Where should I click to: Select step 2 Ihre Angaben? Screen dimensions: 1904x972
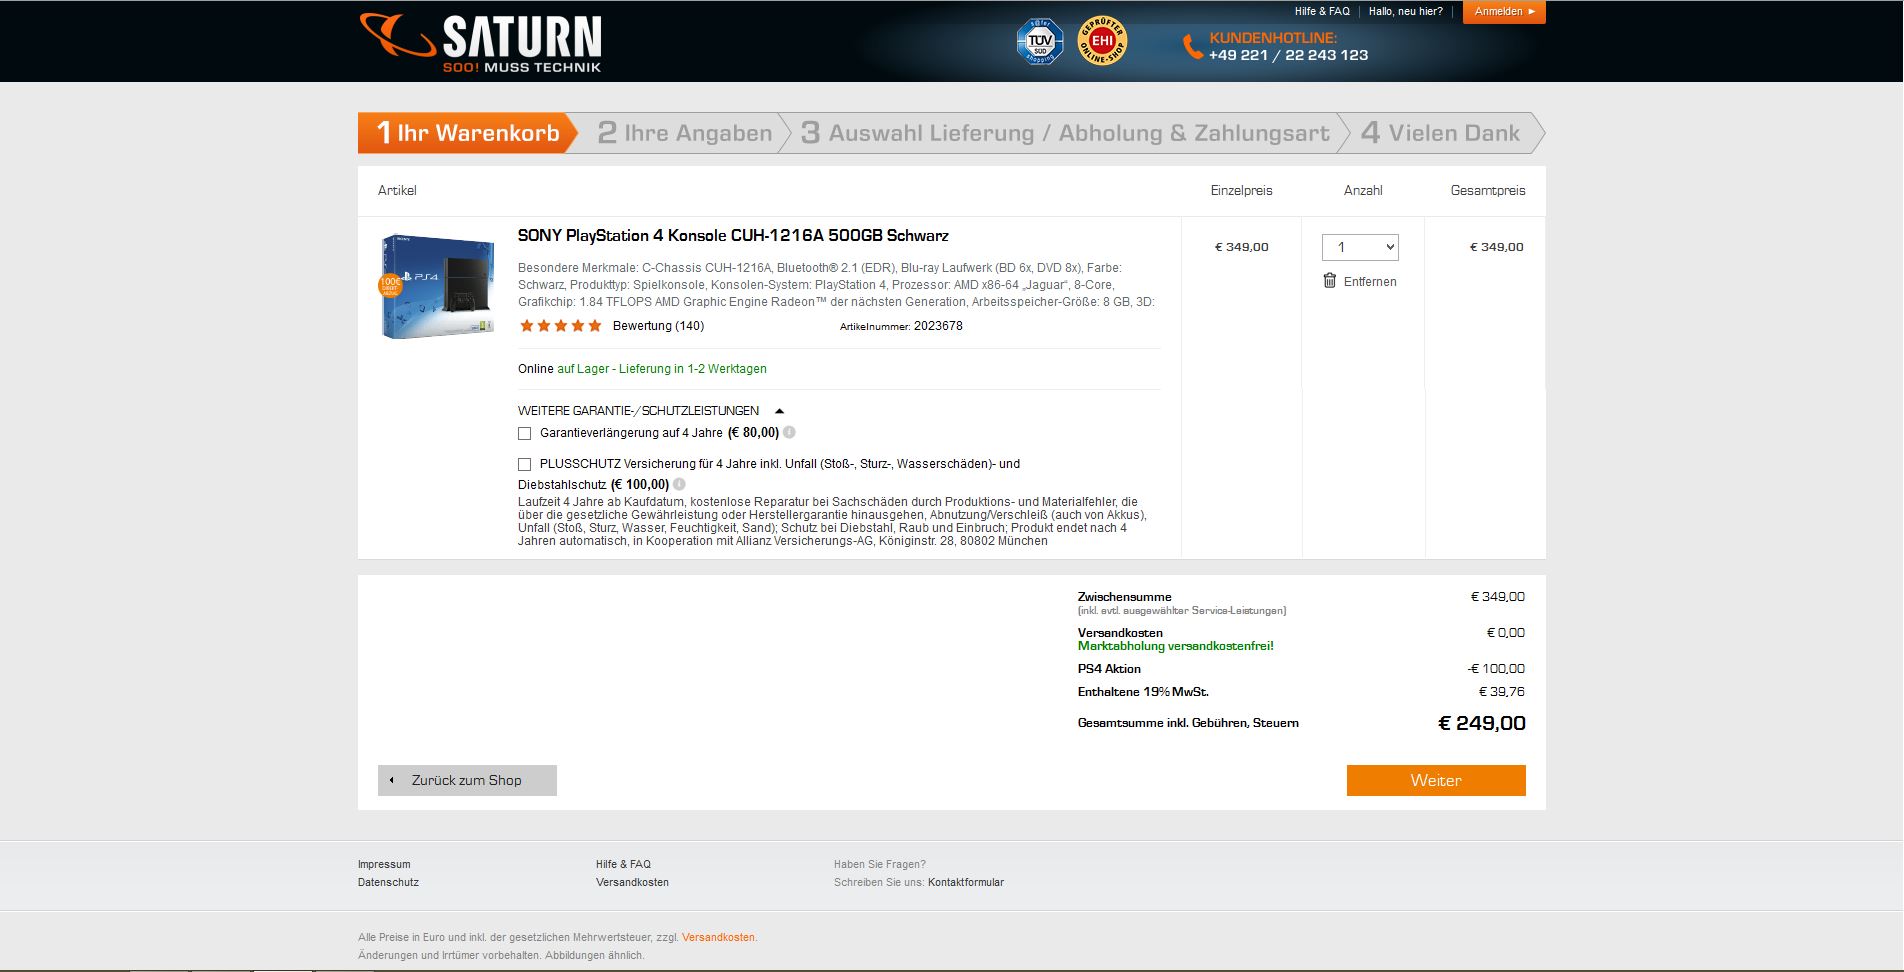pos(685,133)
